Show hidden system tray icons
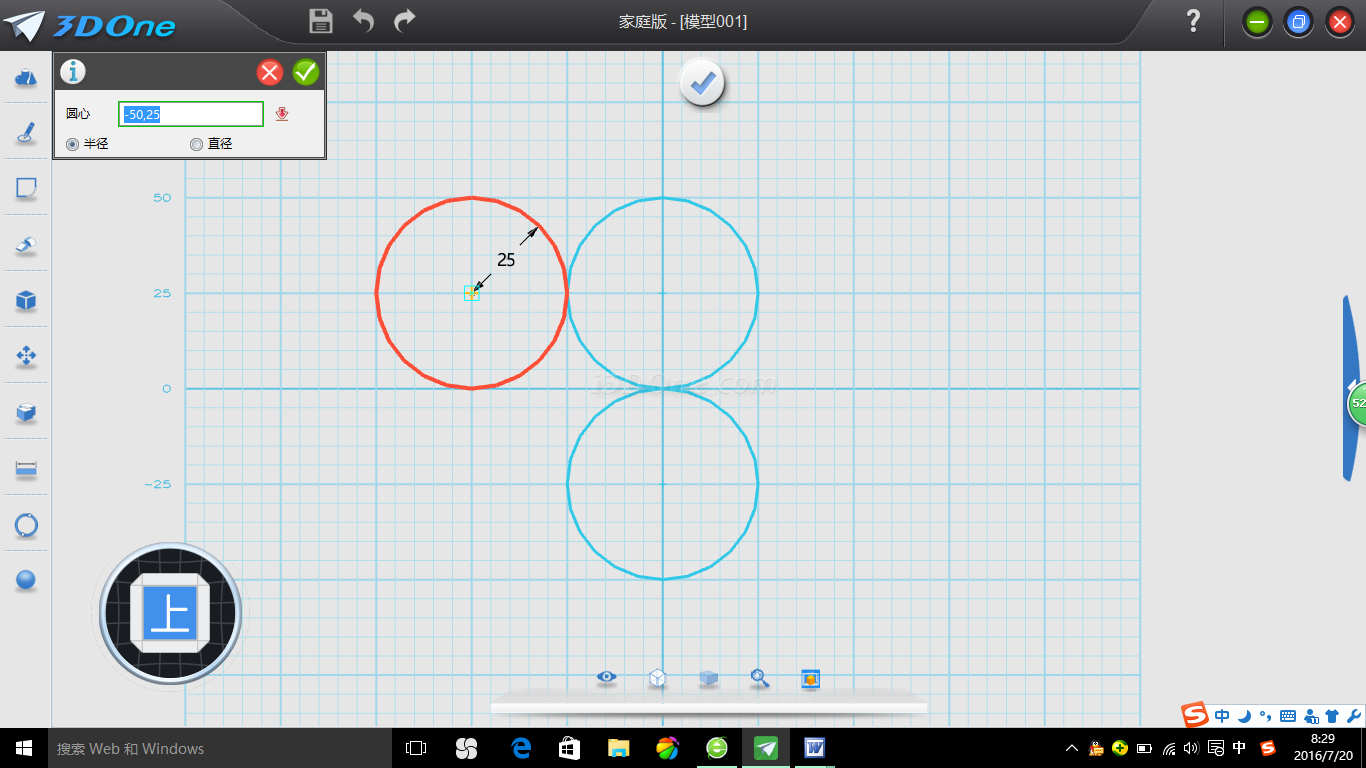 (x=1071, y=748)
